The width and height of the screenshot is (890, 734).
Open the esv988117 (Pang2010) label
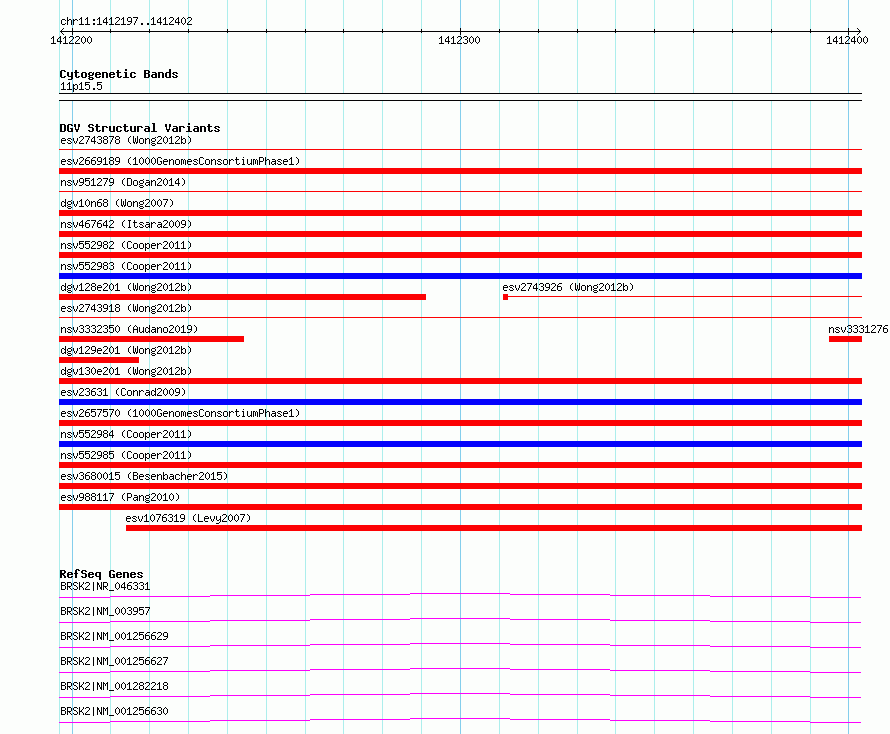click(x=120, y=497)
